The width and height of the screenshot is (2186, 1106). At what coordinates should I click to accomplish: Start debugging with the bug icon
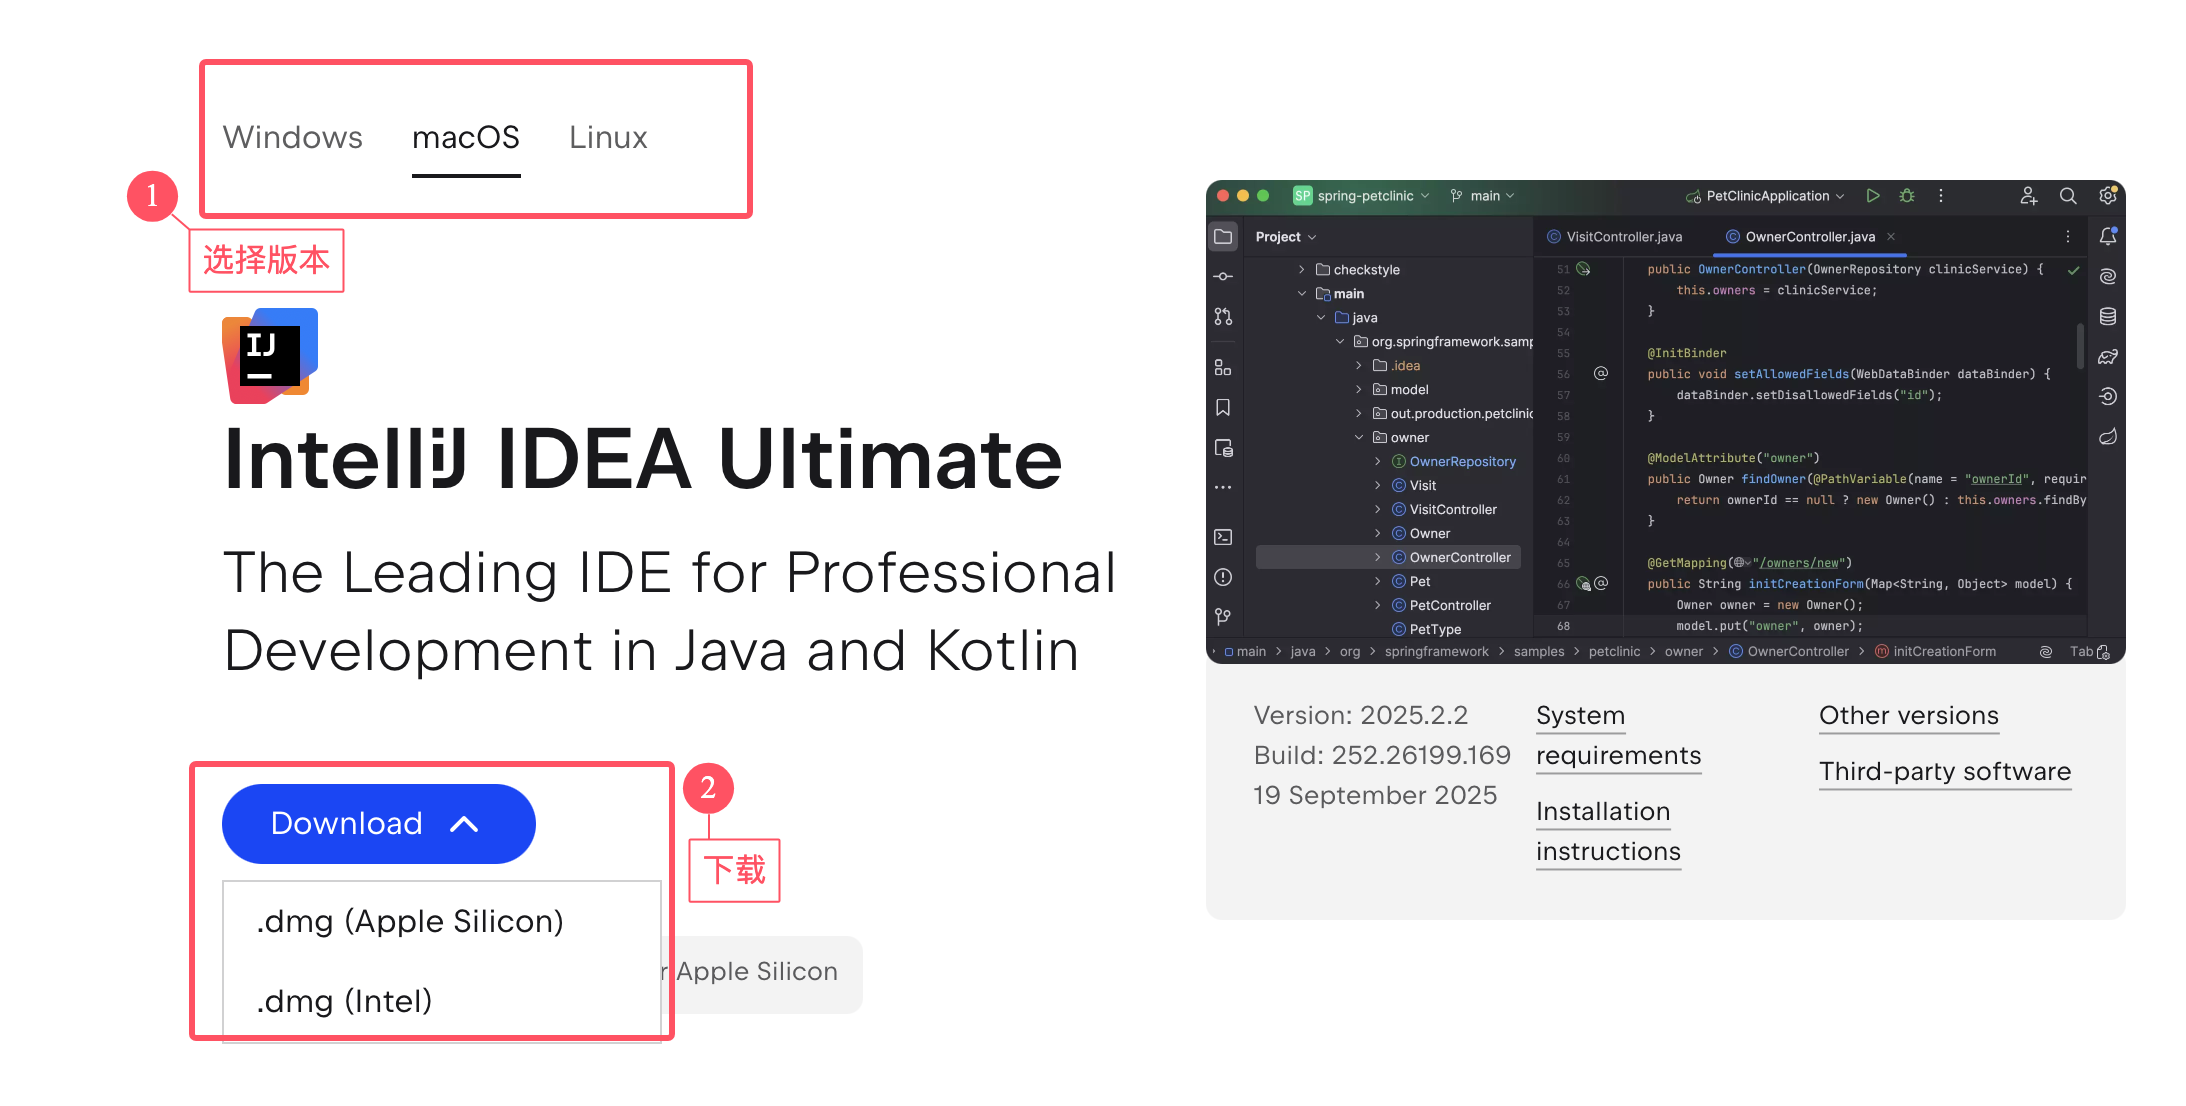point(1907,196)
